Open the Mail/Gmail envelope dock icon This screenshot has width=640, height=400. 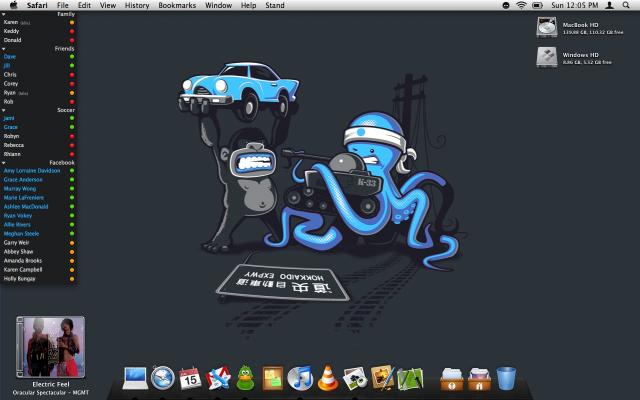point(218,378)
